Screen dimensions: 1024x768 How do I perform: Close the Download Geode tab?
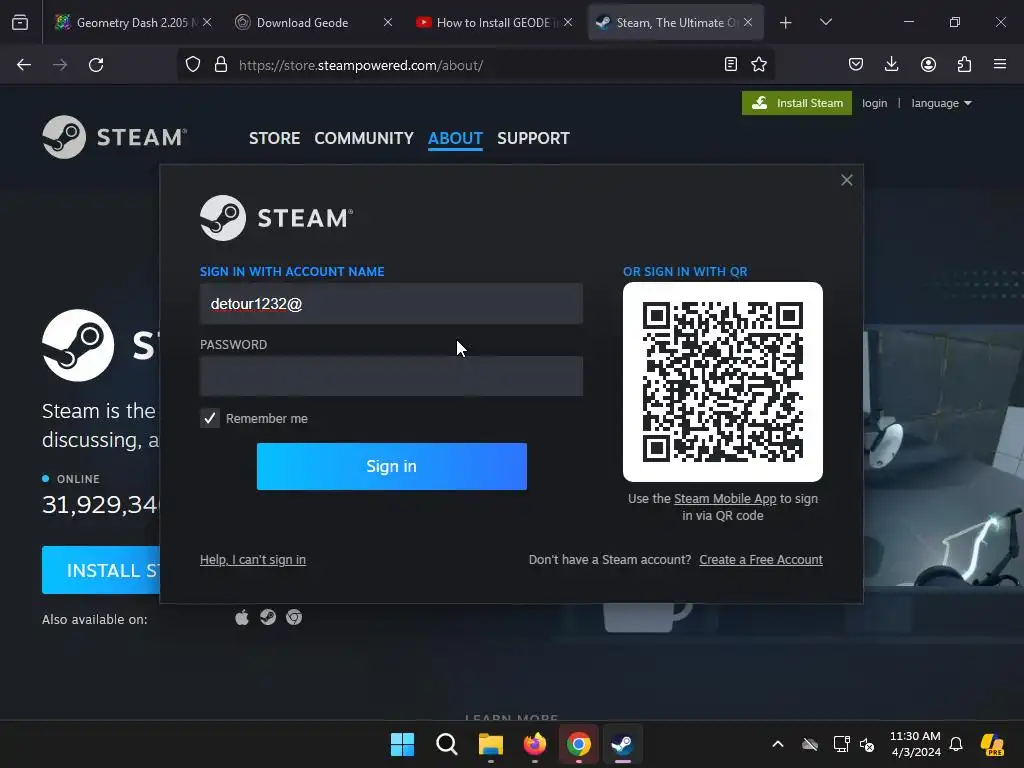(388, 22)
